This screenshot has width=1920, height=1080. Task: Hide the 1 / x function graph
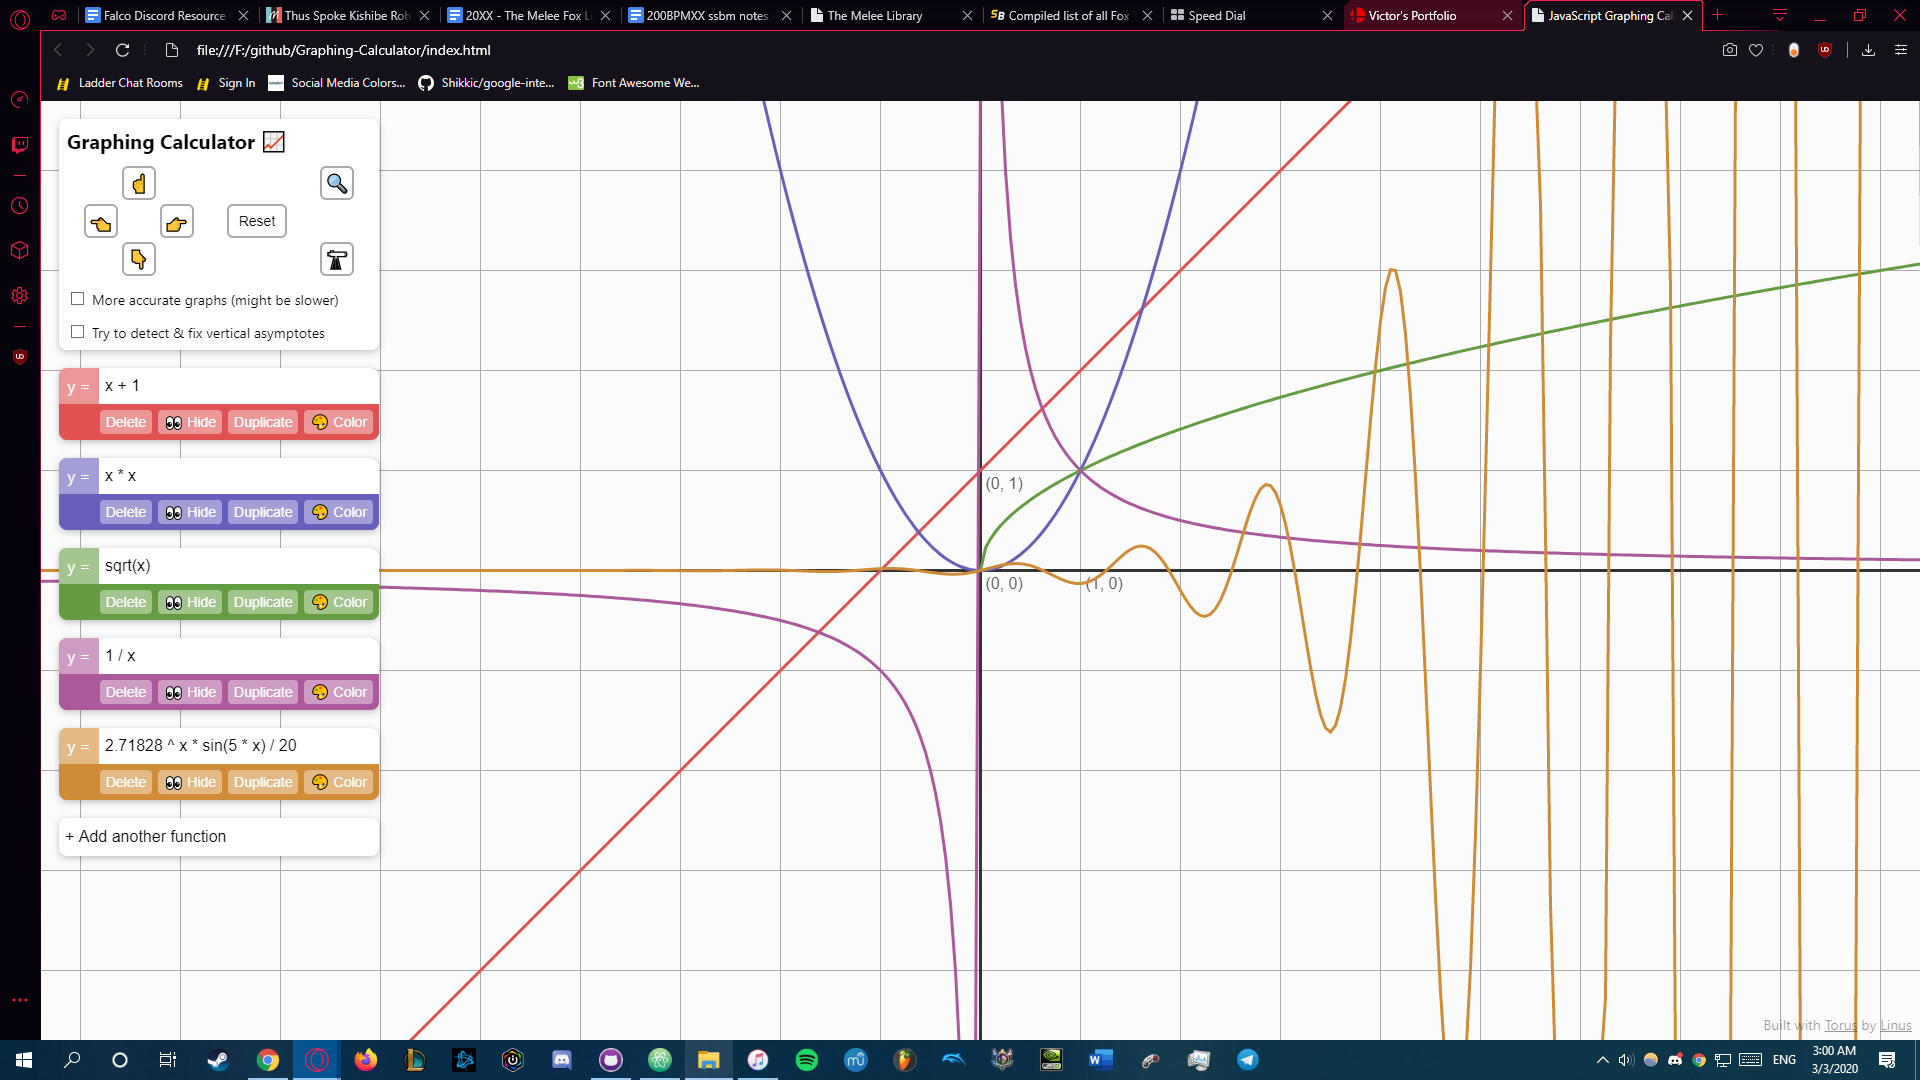(x=190, y=692)
